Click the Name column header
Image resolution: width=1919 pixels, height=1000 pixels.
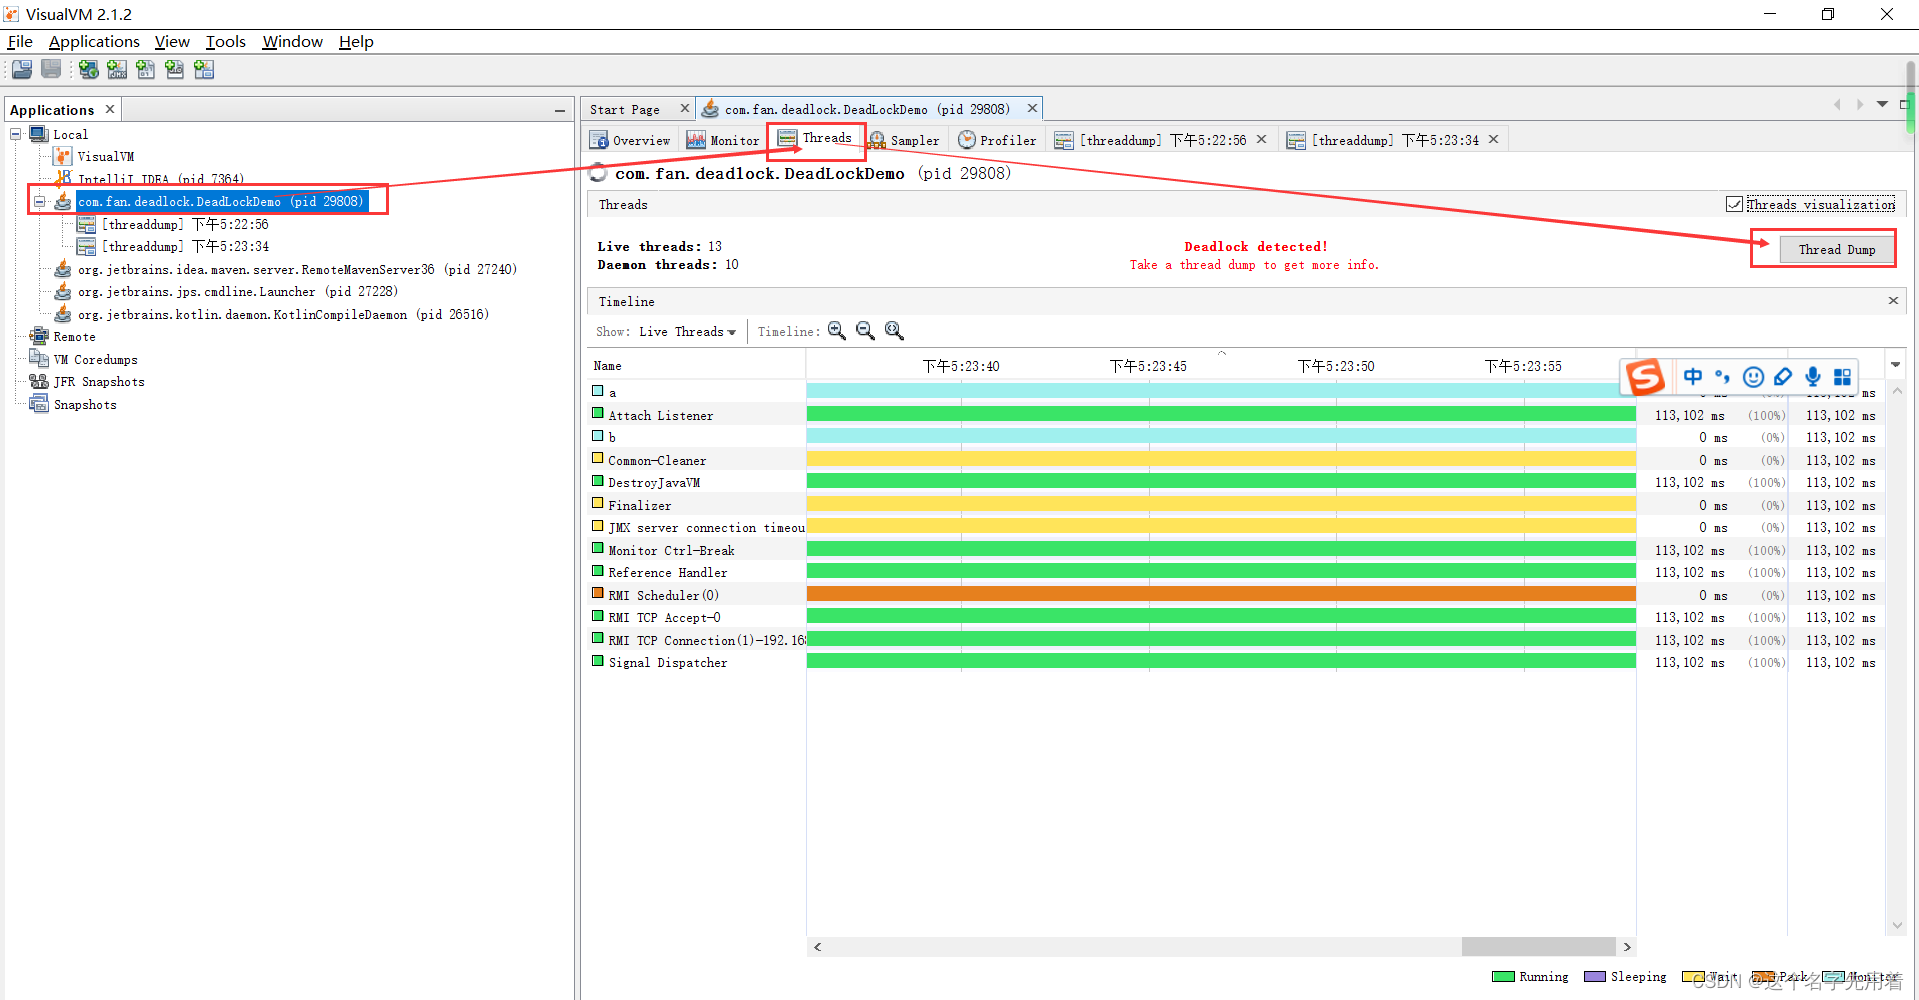(x=696, y=366)
